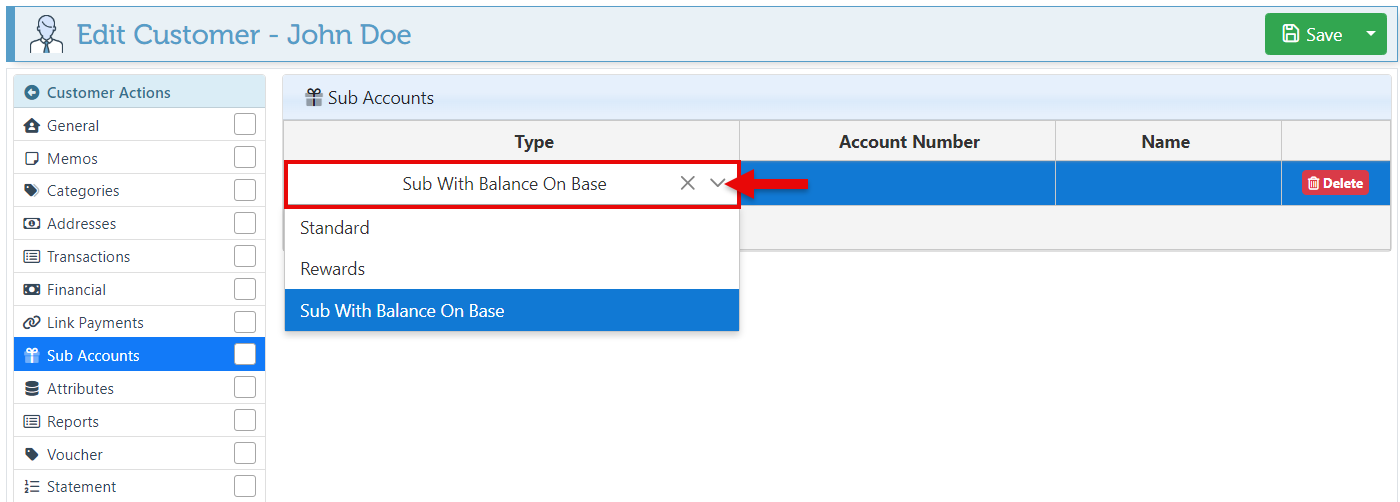Click the Memos note icon

pos(31,159)
